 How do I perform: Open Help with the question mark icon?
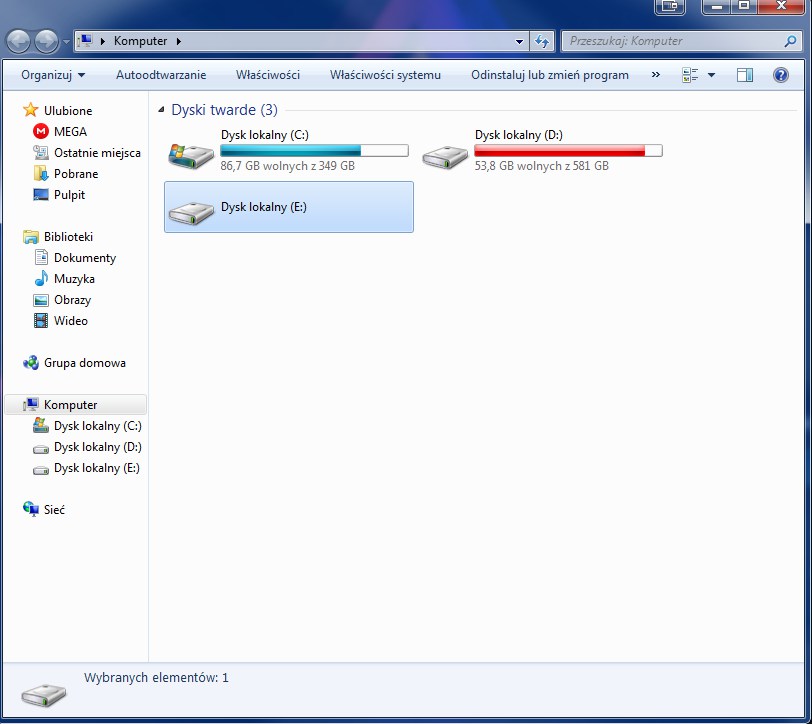(x=780, y=75)
